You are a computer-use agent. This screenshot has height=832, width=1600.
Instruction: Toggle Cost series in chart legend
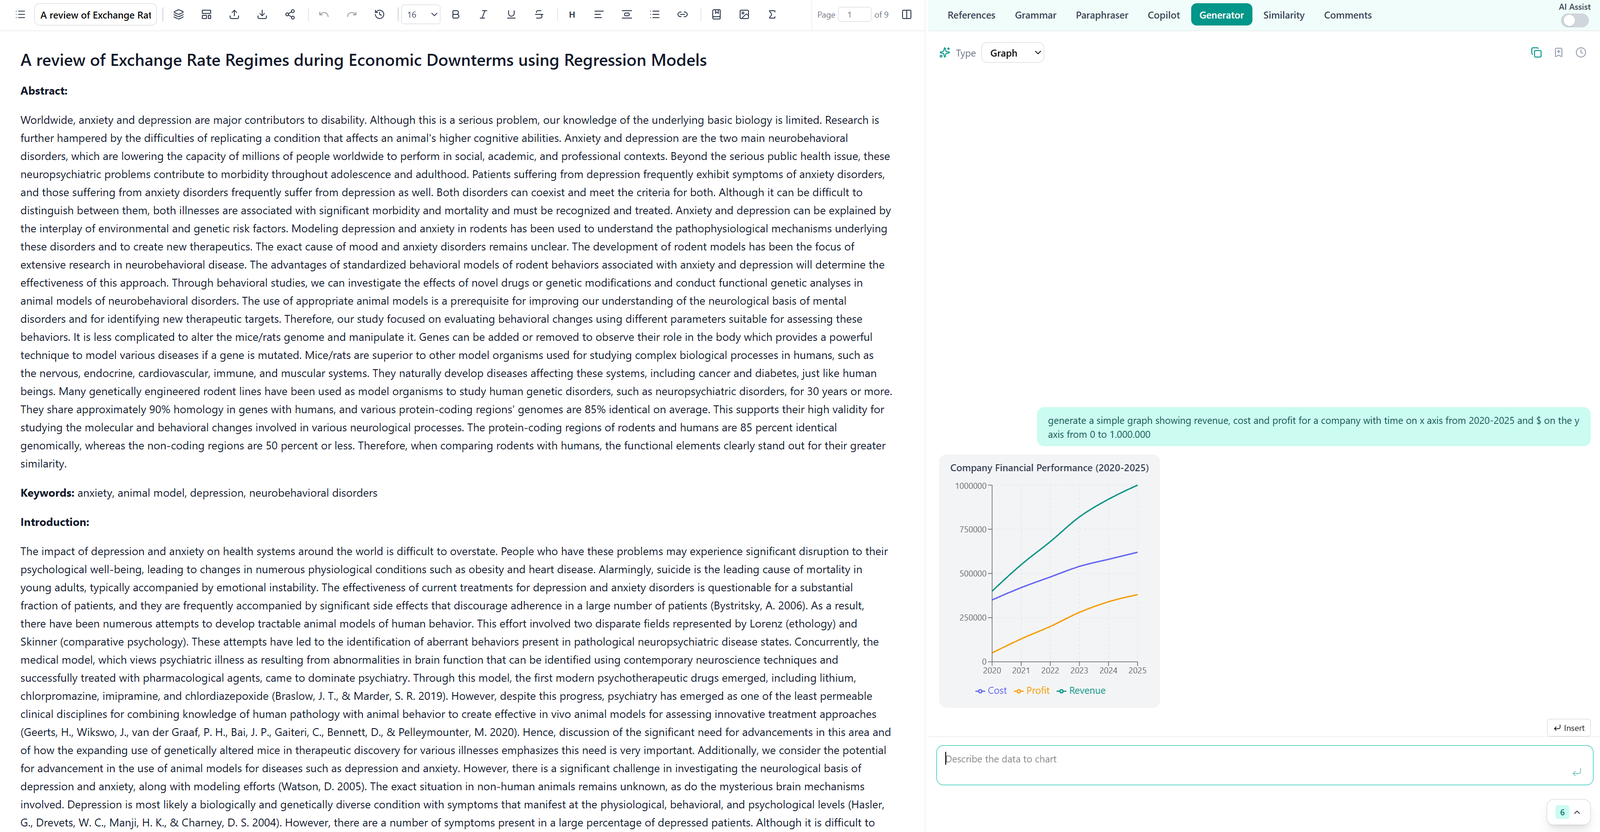(991, 691)
